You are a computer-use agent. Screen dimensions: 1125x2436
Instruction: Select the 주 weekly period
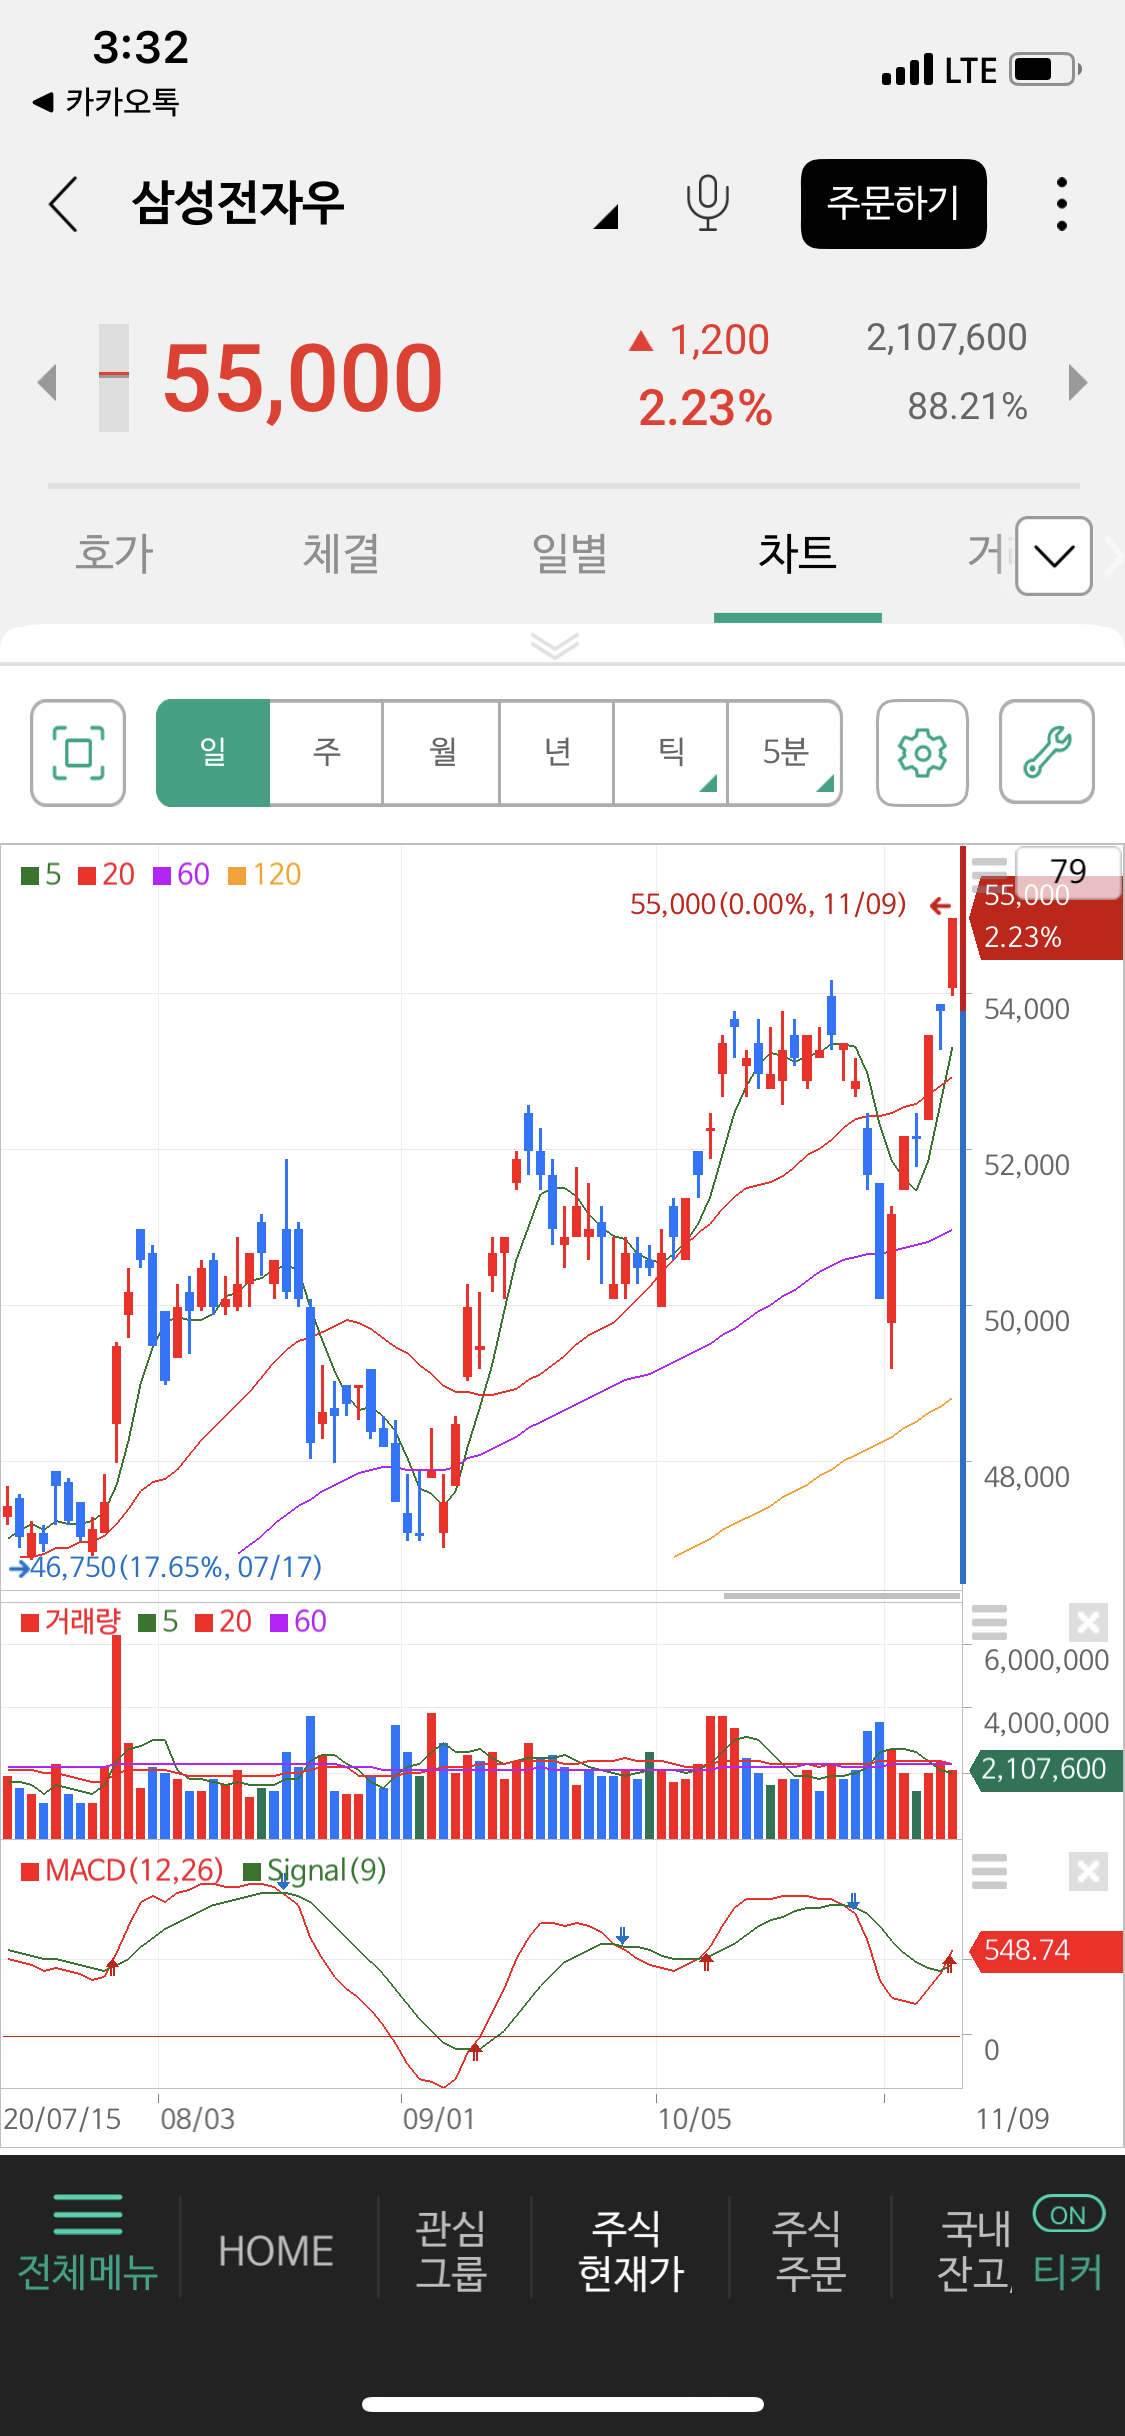[x=327, y=752]
